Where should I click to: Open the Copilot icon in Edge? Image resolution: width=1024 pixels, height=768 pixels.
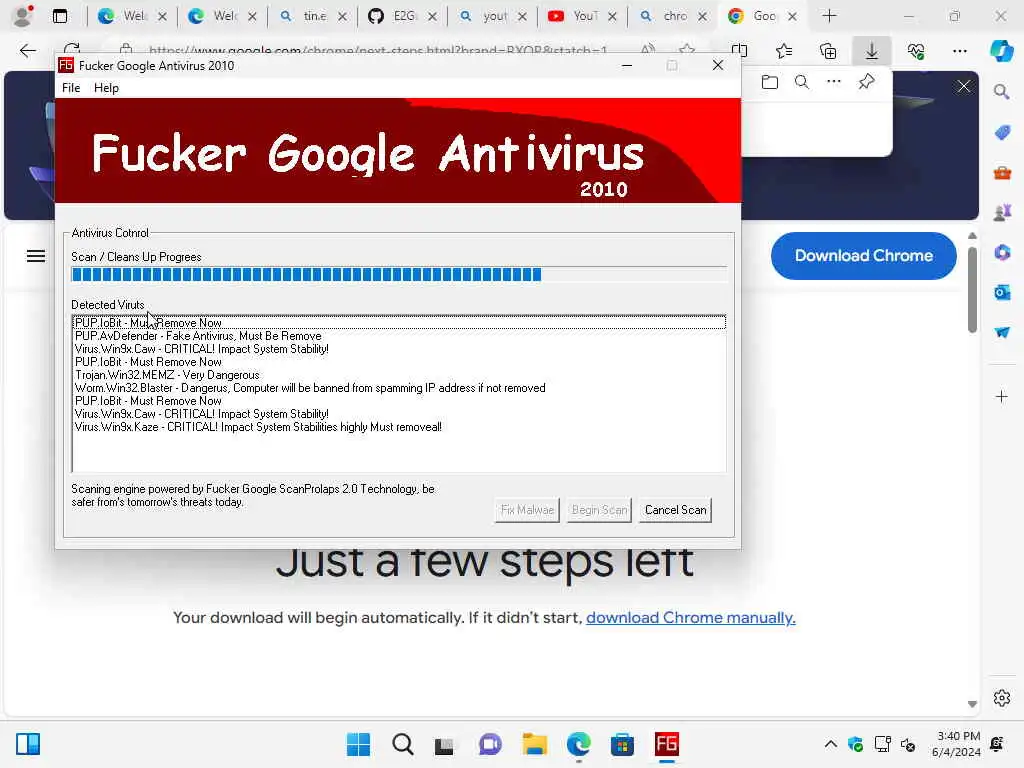[1001, 51]
